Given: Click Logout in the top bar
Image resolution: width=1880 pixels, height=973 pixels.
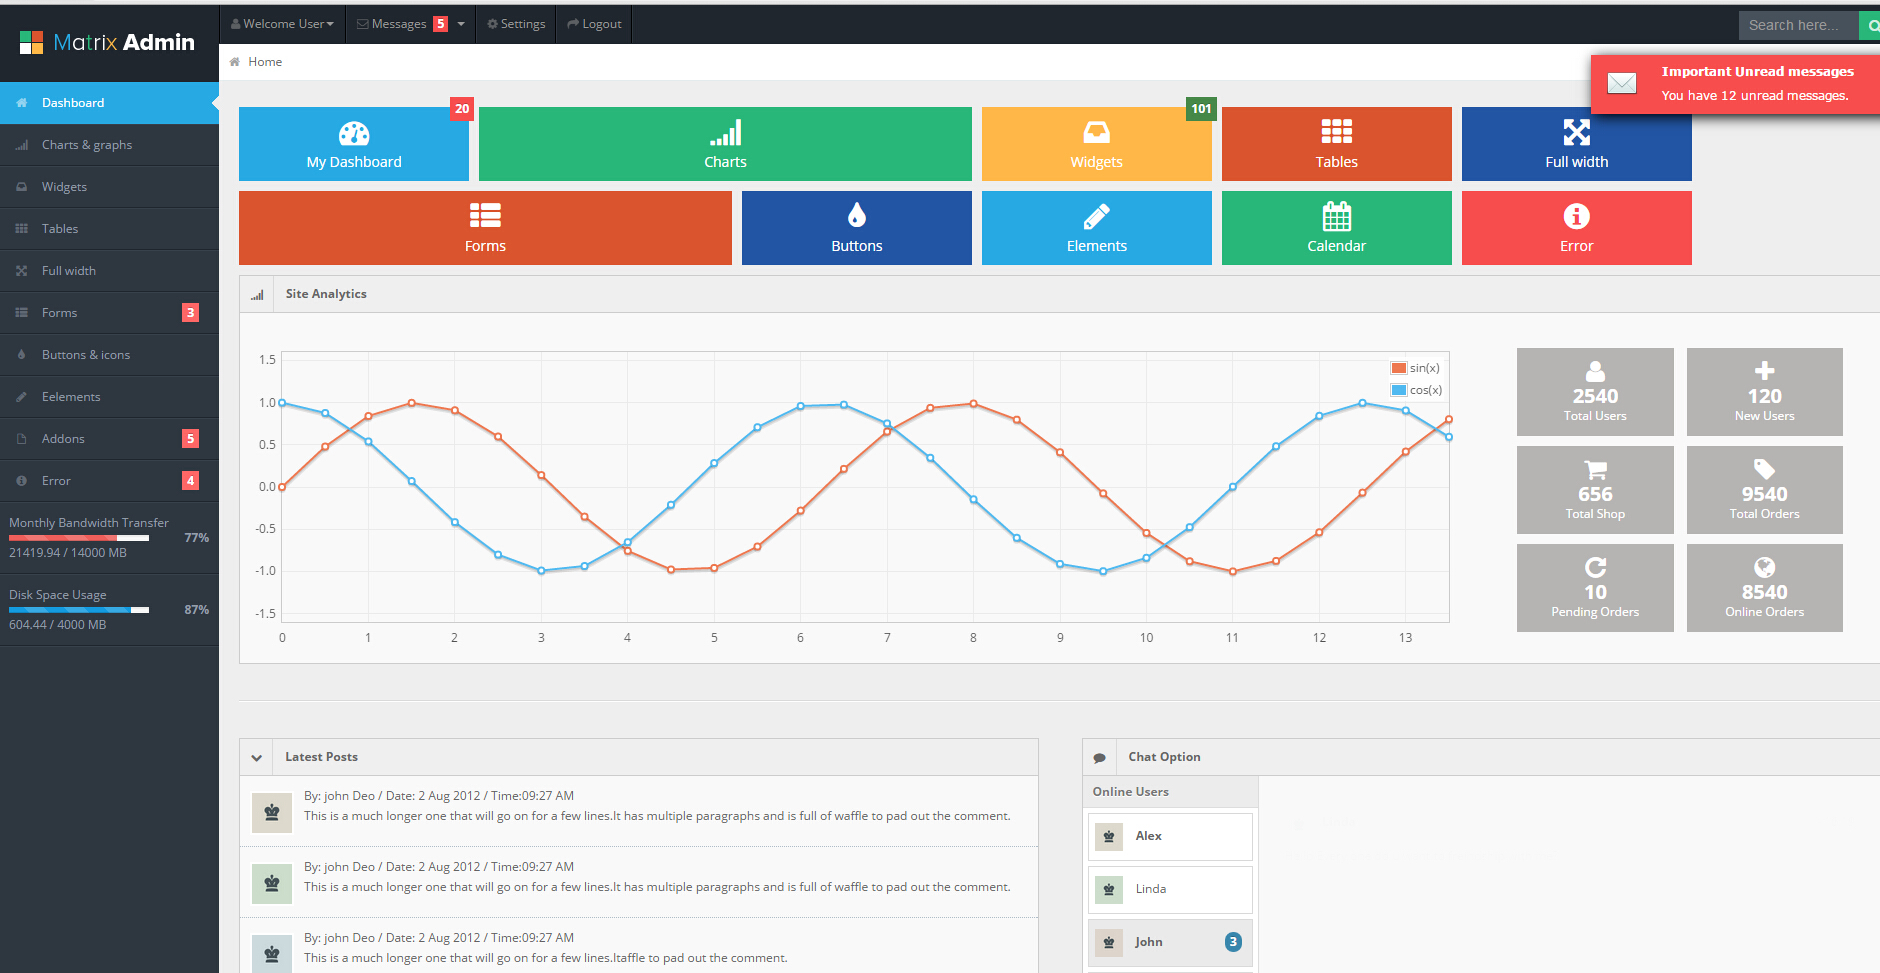Looking at the screenshot, I should click(x=594, y=24).
